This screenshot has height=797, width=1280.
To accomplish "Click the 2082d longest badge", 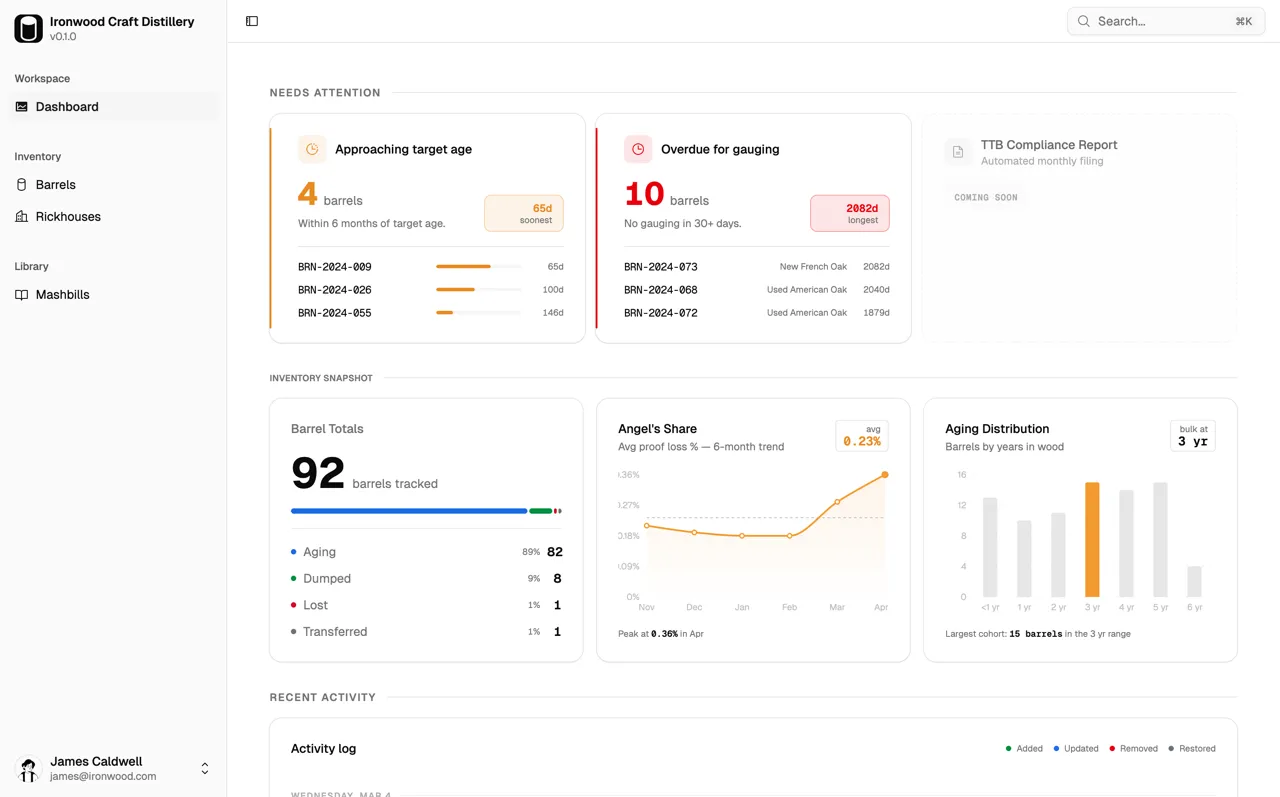I will (849, 212).
